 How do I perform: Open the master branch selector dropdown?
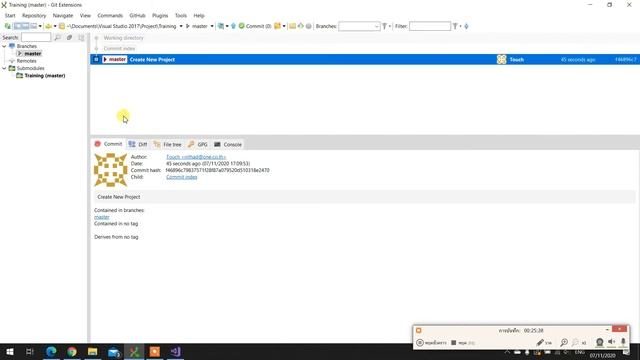click(212, 26)
